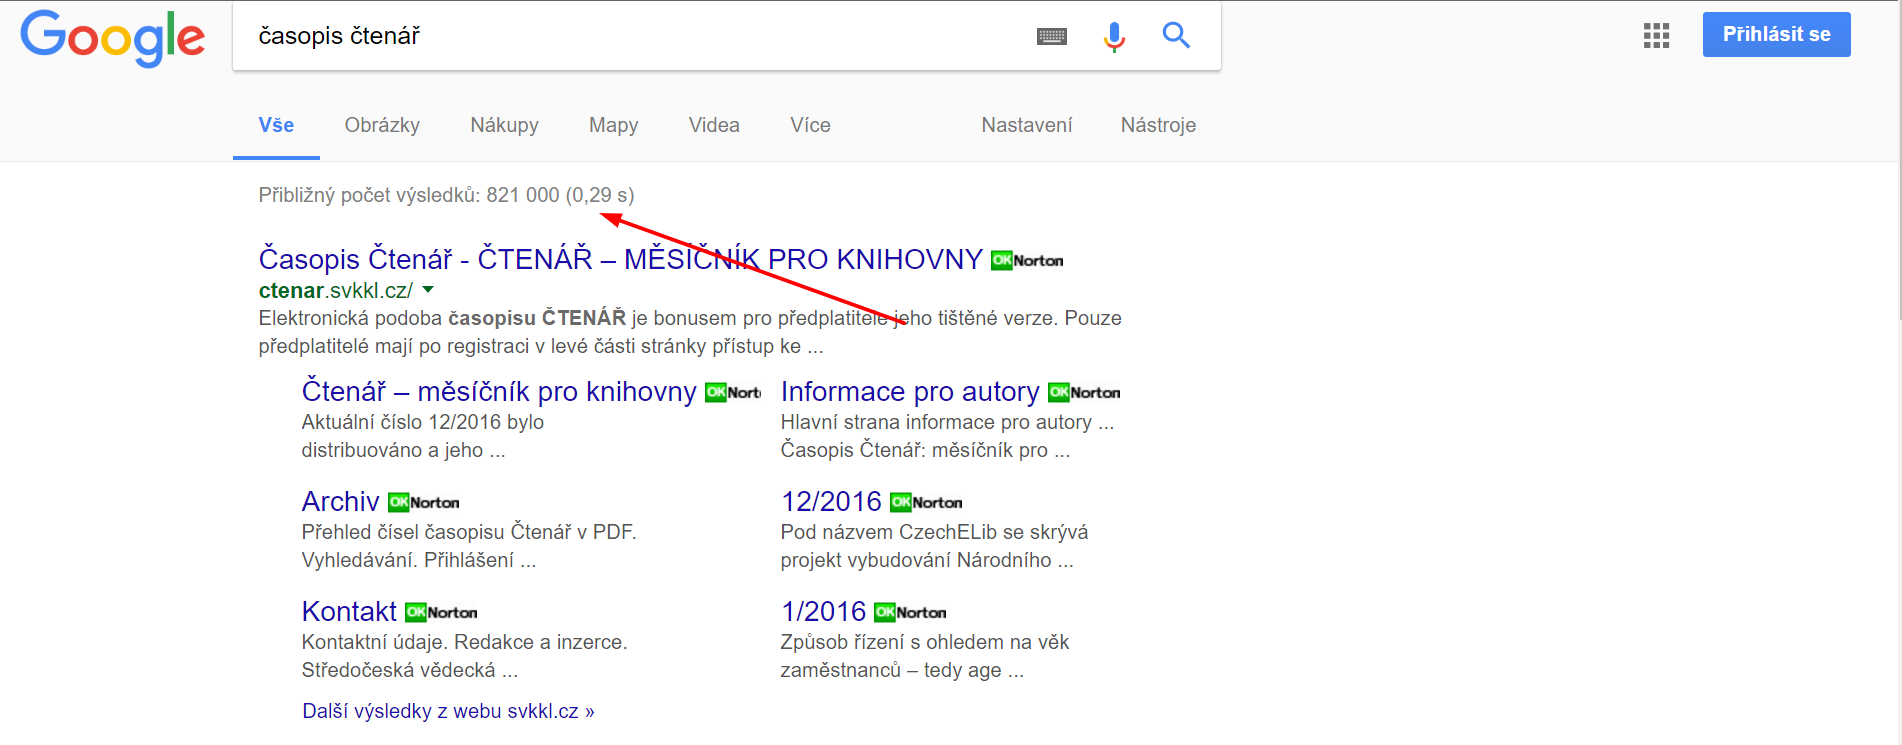
Task: Open Další výsledky z webu svkkl.cz link
Action: (448, 711)
